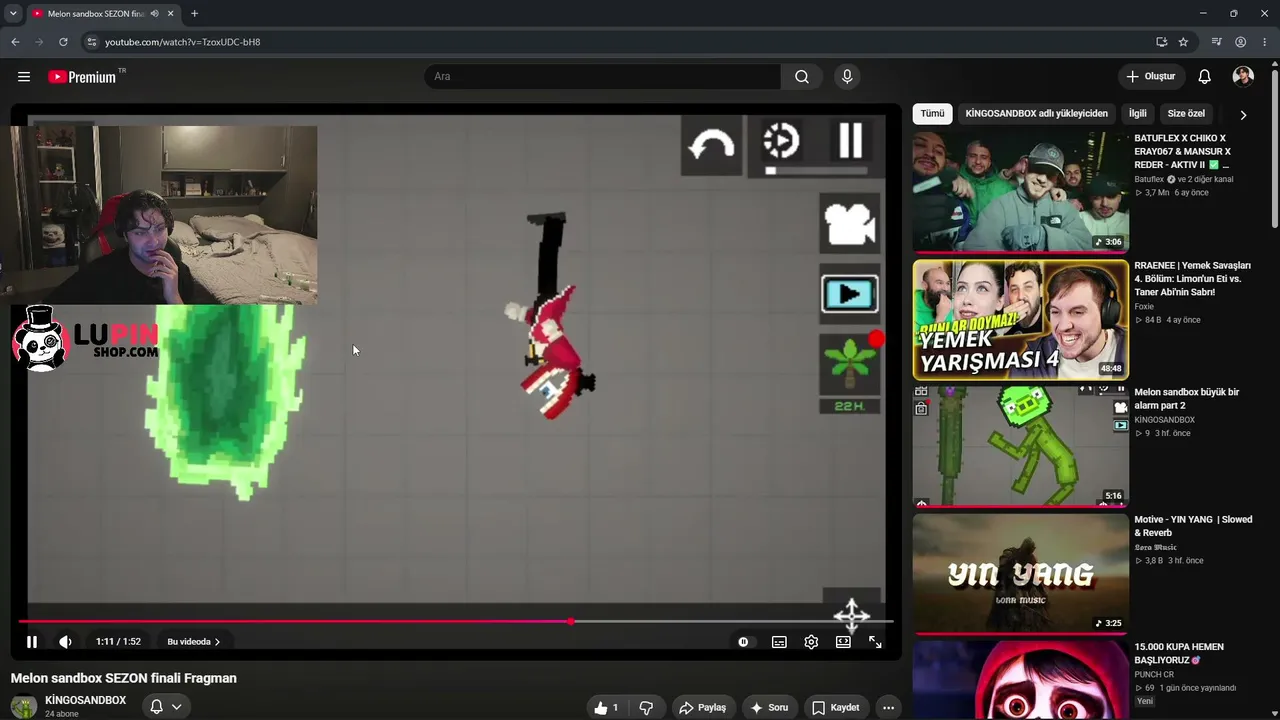Viewport: 1280px width, 720px height.
Task: Click the "Paylaş" share button
Action: [702, 708]
